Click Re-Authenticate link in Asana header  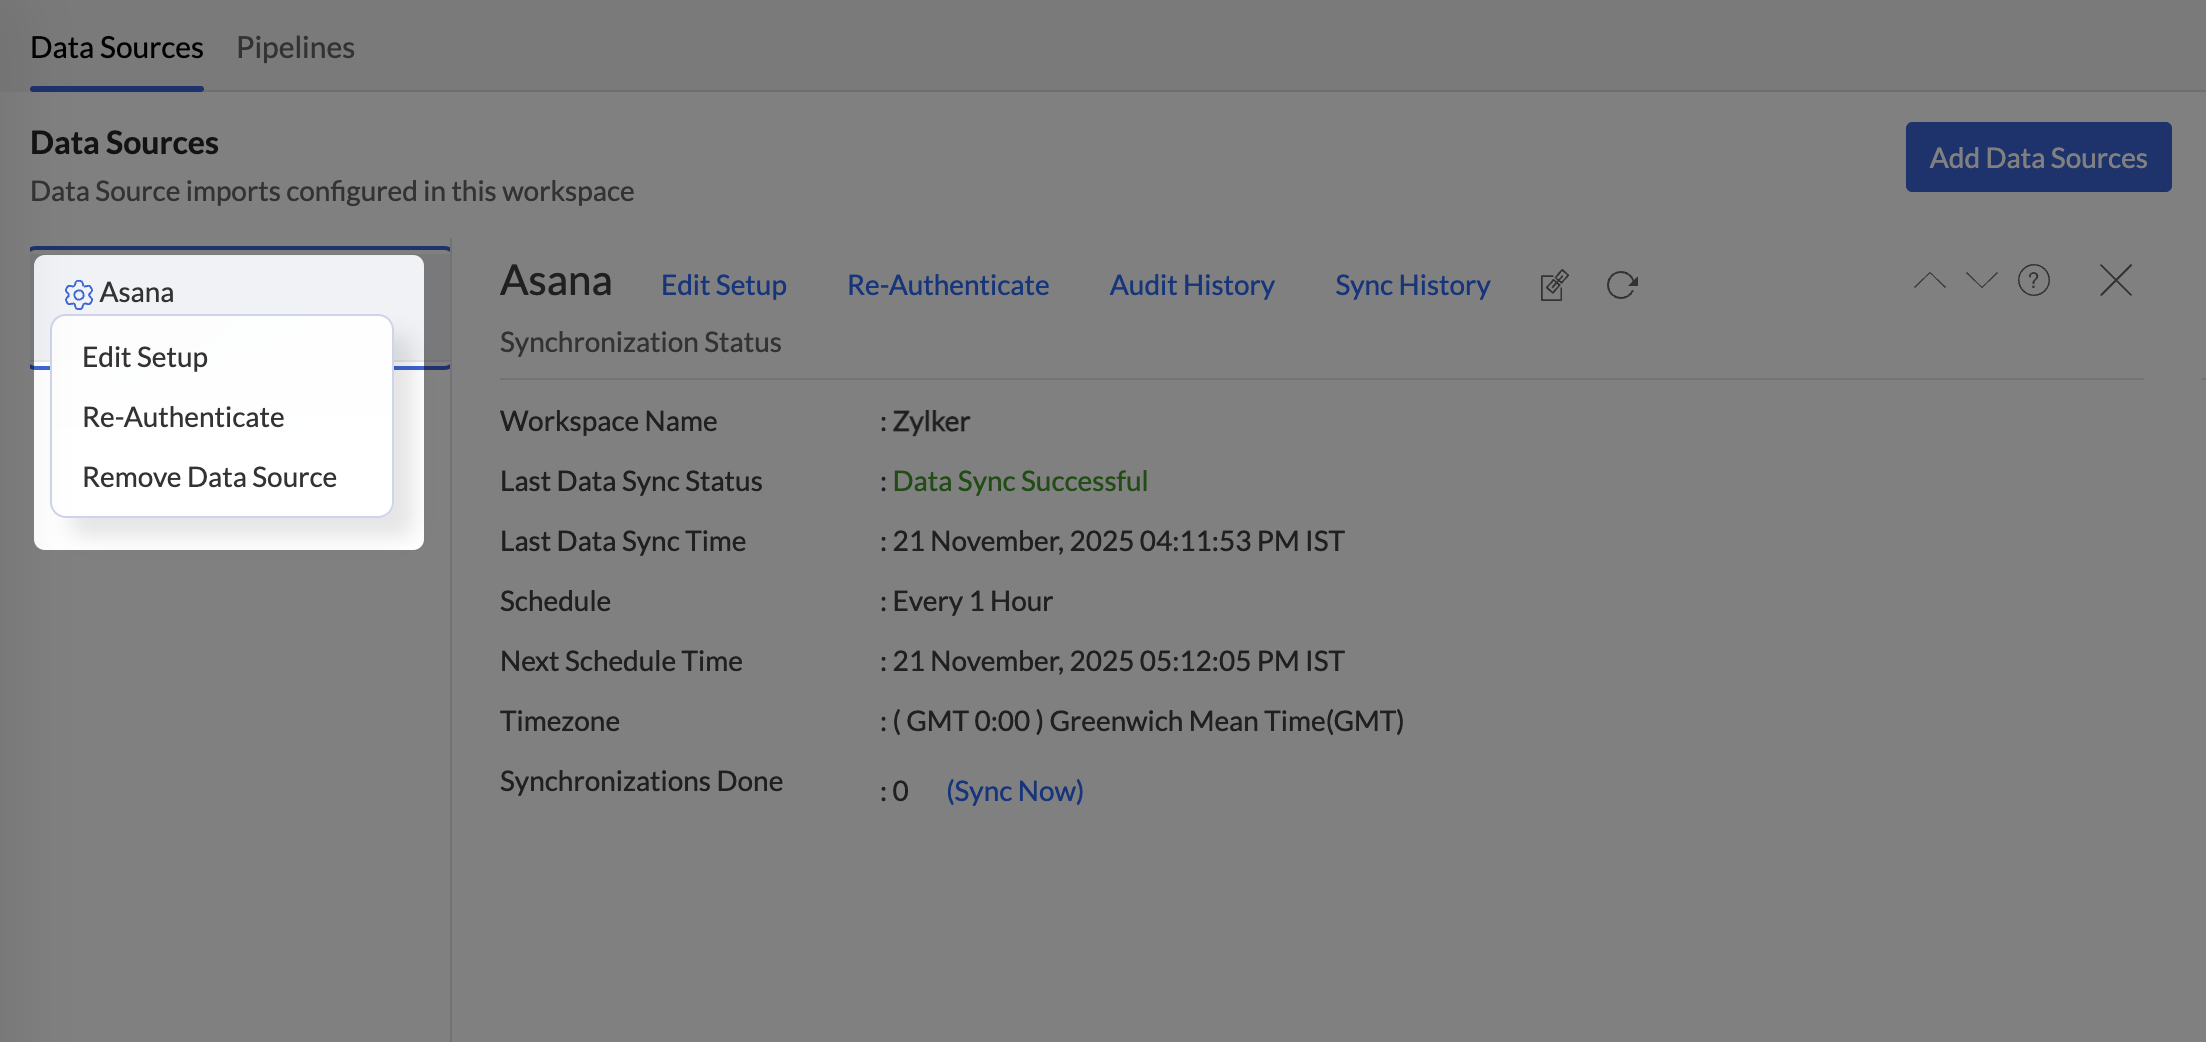click(947, 285)
